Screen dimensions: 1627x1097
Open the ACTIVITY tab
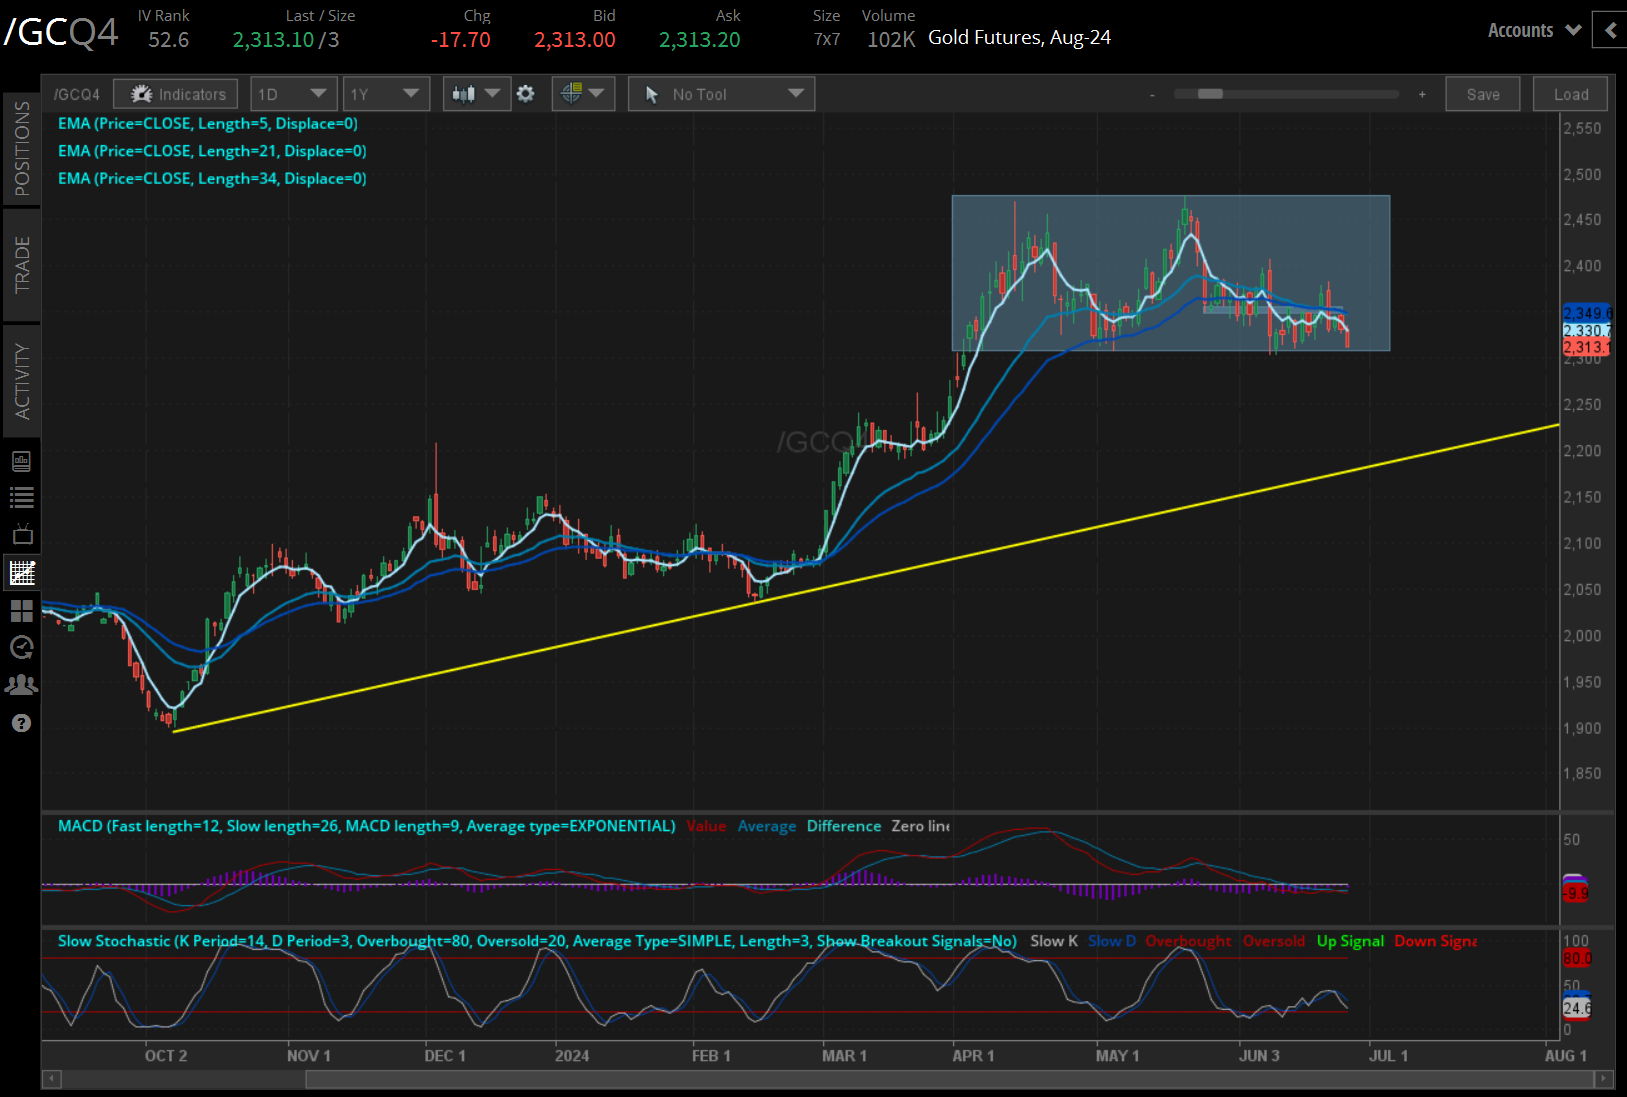pyautogui.click(x=21, y=381)
